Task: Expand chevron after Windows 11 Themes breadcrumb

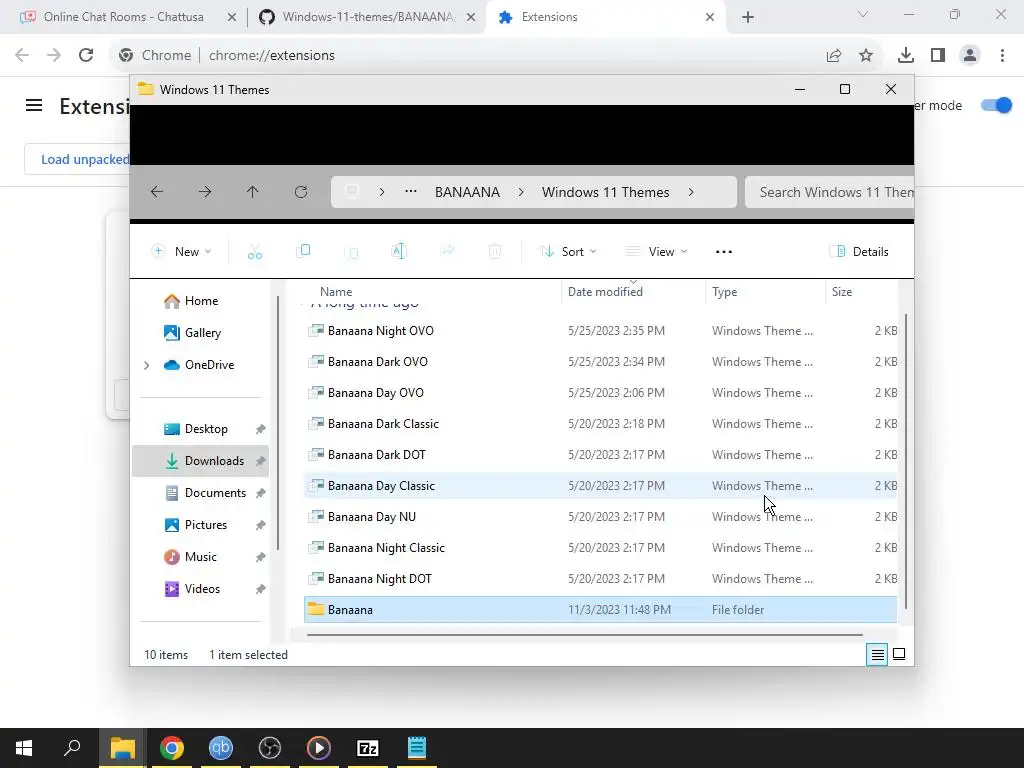Action: pyautogui.click(x=691, y=192)
